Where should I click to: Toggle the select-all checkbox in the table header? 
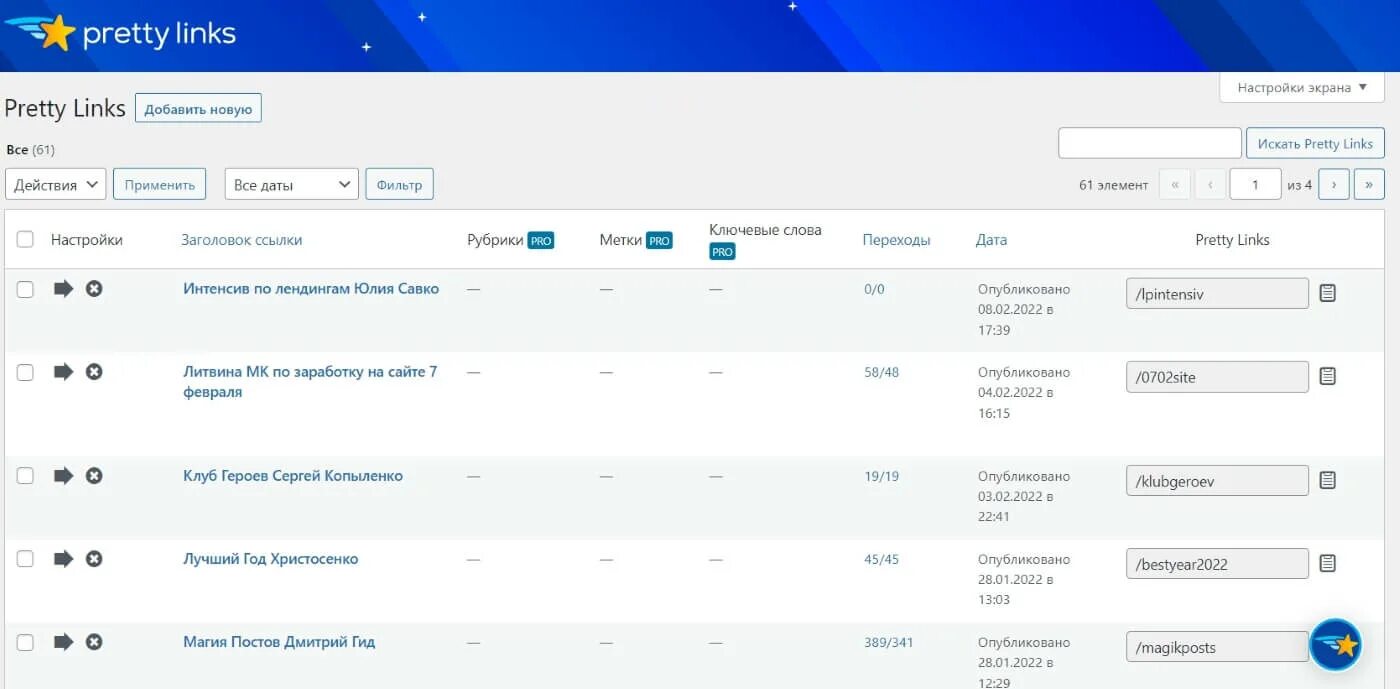click(25, 239)
